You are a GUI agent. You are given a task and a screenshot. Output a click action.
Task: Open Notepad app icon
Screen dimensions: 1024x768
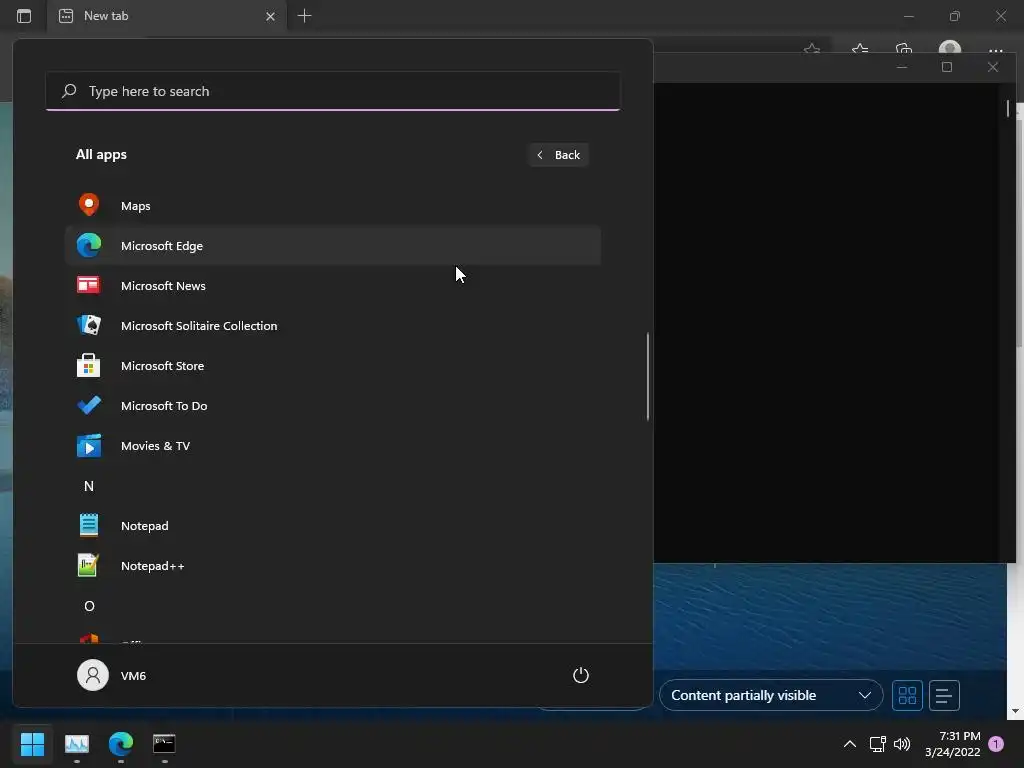click(89, 526)
